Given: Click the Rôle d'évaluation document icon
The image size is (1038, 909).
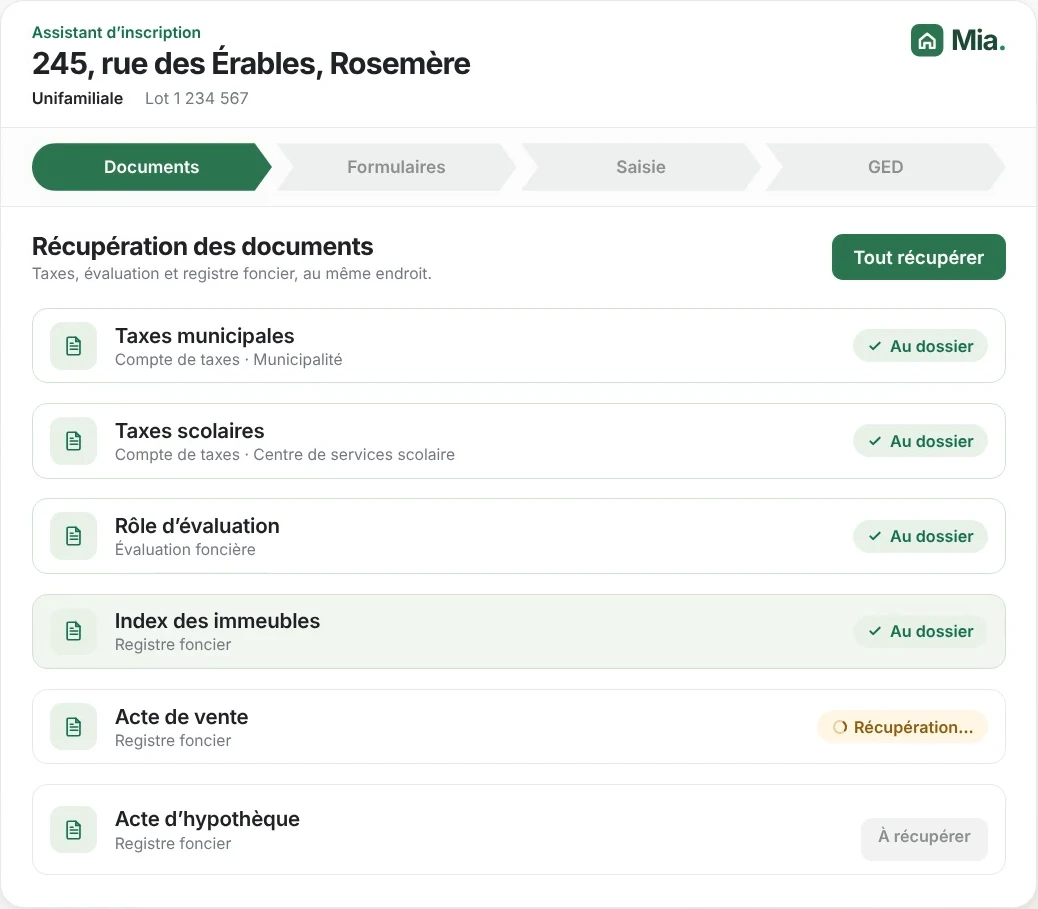Looking at the screenshot, I should click(73, 536).
